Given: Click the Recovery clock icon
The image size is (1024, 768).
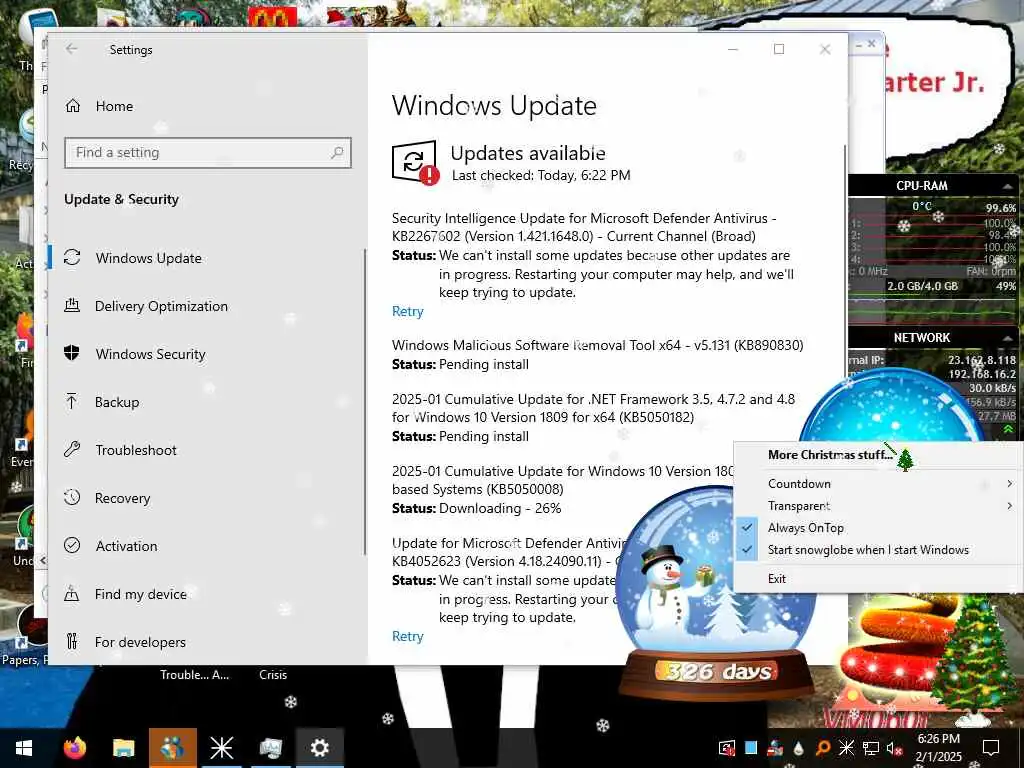Looking at the screenshot, I should (x=72, y=498).
